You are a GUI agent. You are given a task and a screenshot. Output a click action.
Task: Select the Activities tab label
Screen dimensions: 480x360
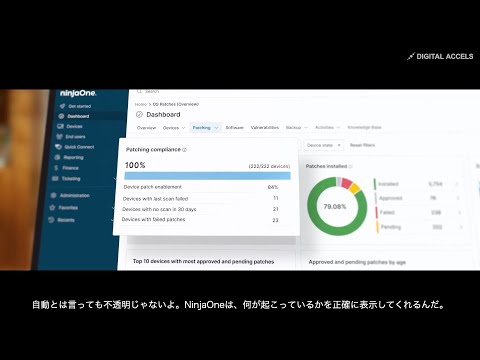point(324,127)
